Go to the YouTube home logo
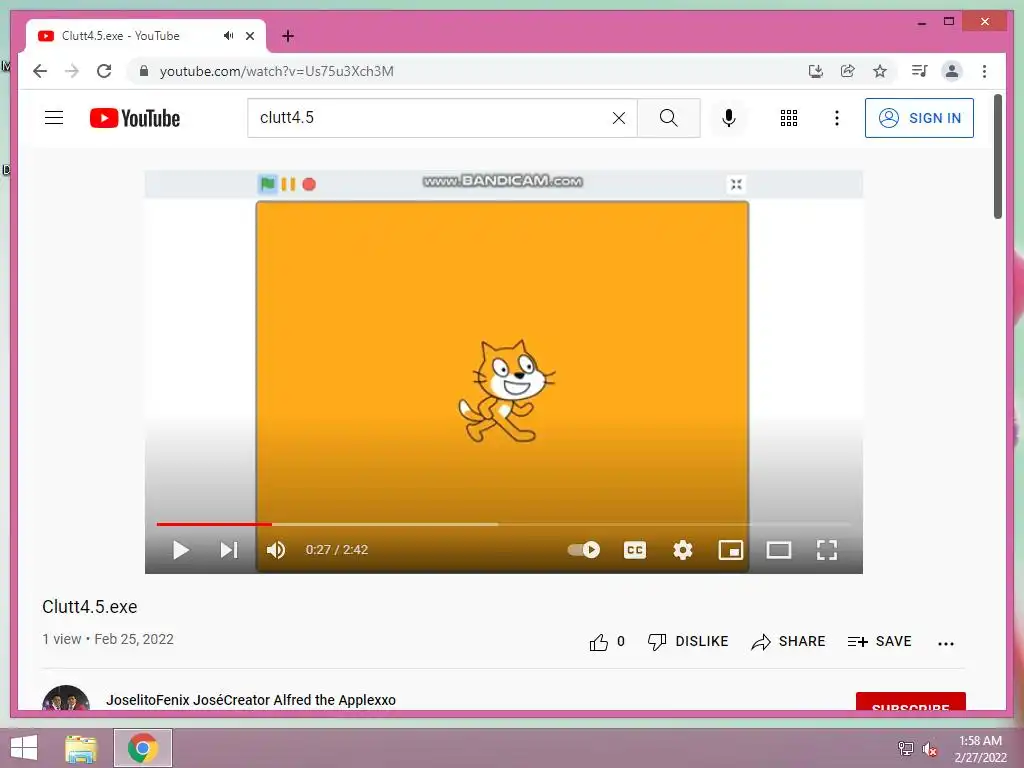The image size is (1024, 768). (135, 118)
